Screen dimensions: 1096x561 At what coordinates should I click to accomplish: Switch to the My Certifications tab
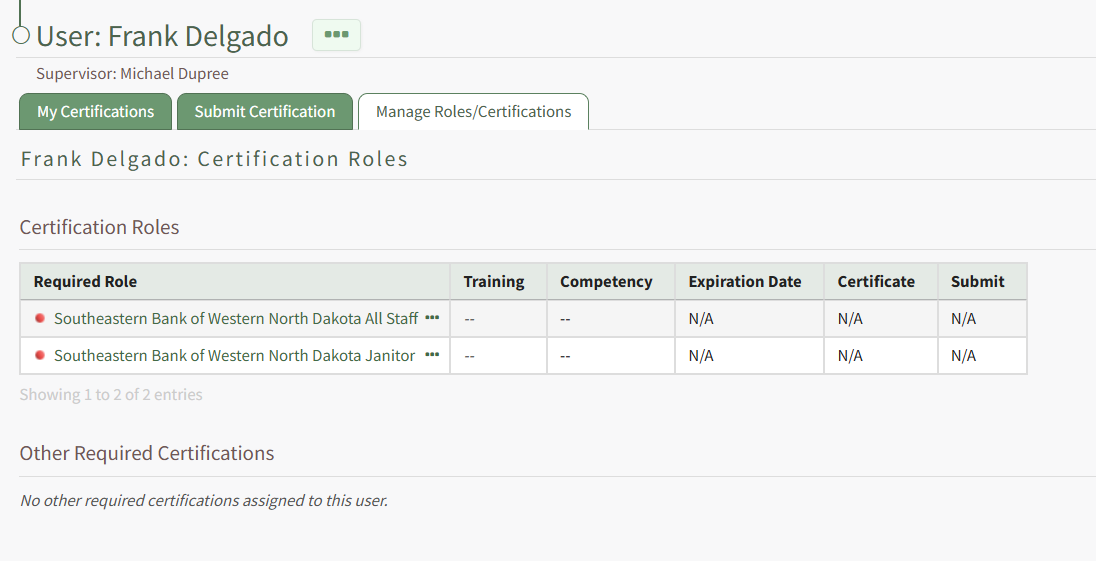click(96, 112)
